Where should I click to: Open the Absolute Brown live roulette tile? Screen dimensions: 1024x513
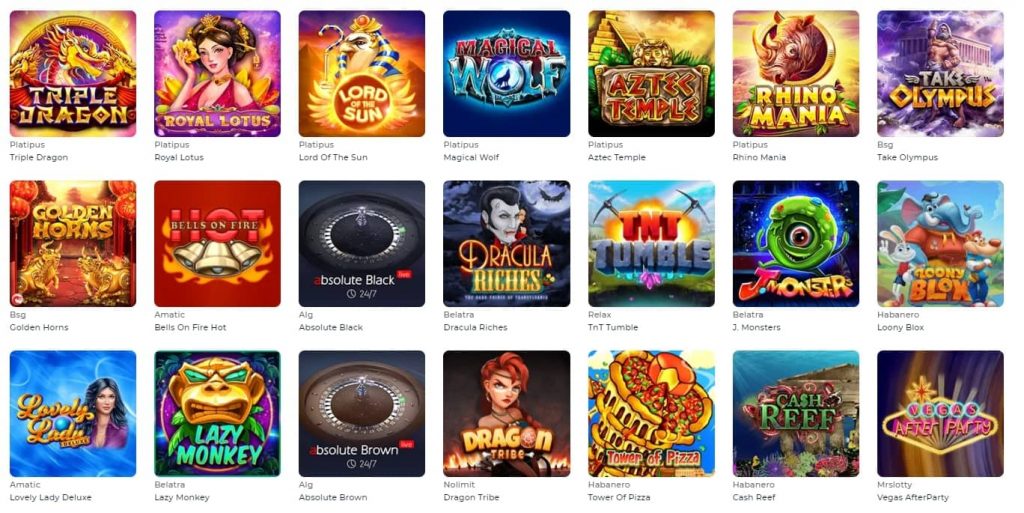tap(362, 414)
